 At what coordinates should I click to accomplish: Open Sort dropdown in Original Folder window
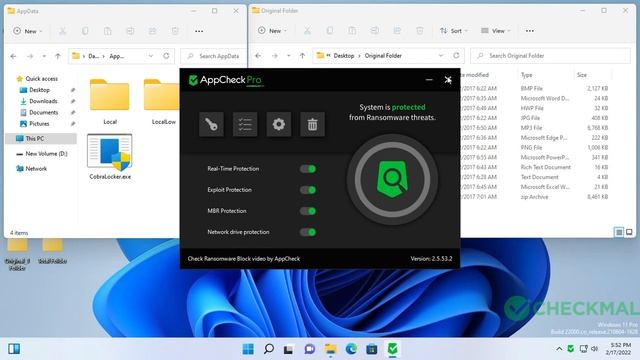(453, 31)
